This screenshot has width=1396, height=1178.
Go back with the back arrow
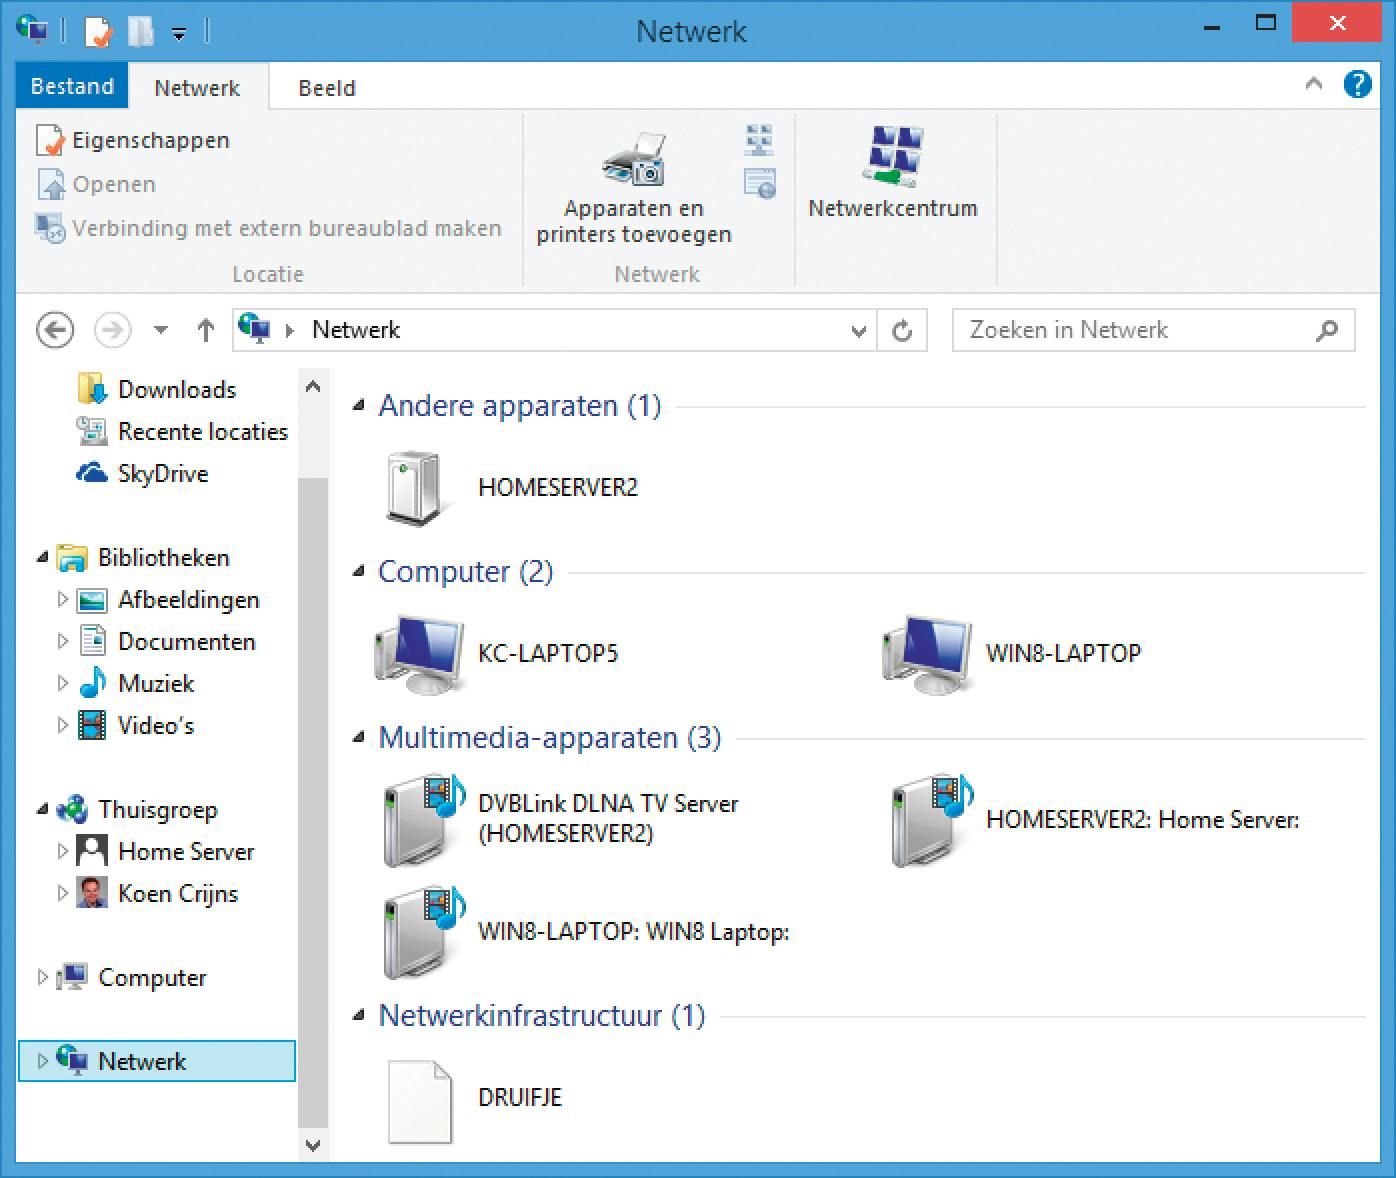point(54,330)
